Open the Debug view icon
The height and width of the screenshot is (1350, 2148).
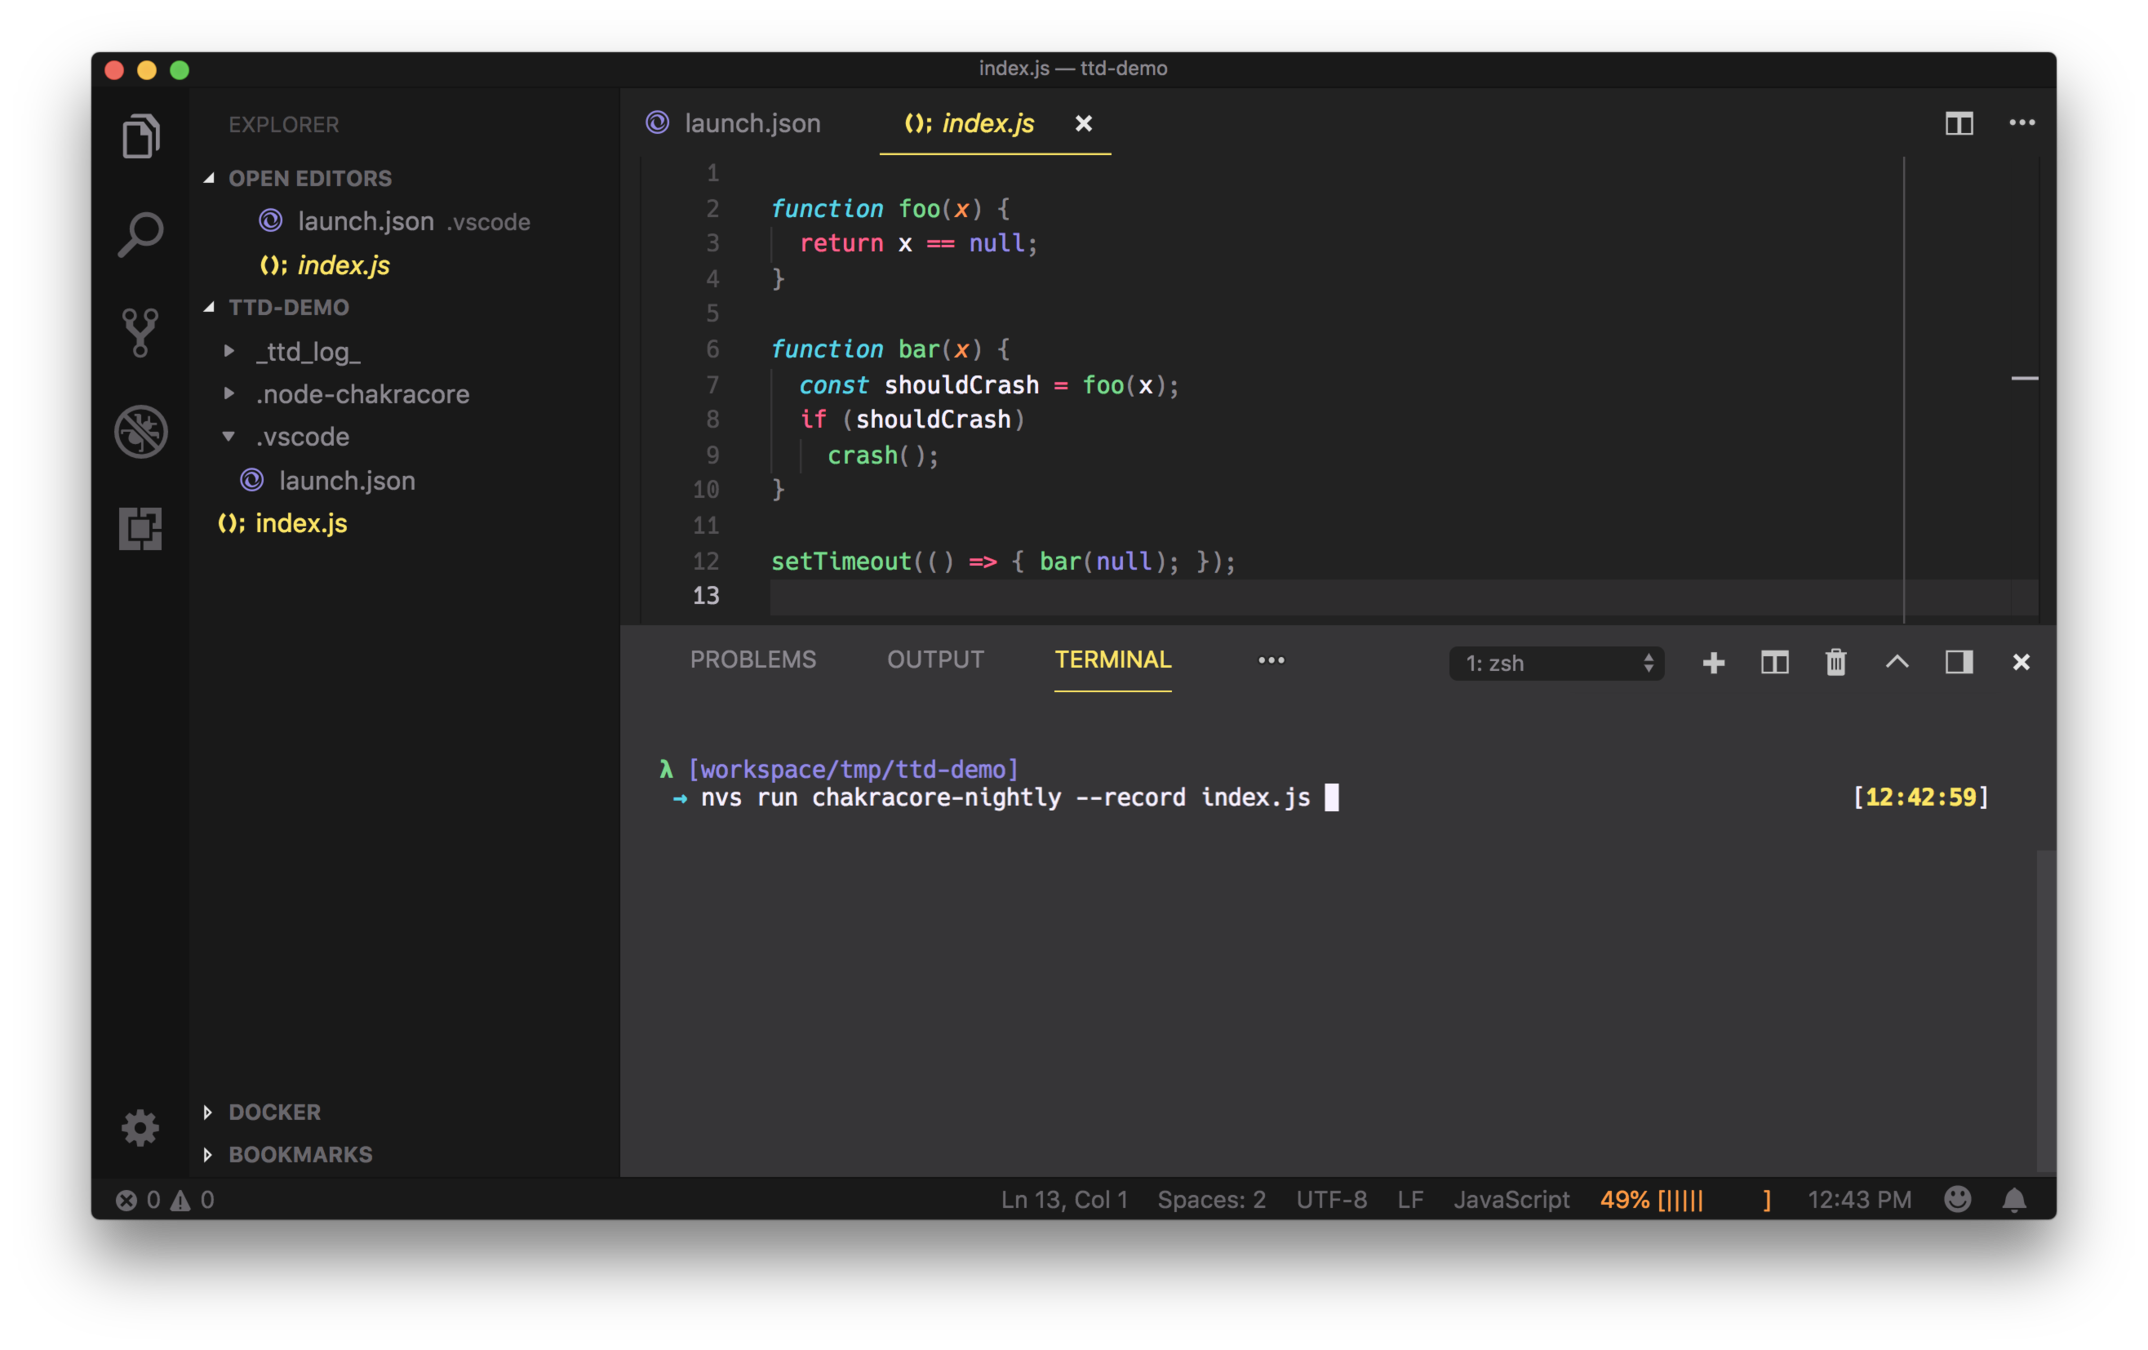(140, 431)
